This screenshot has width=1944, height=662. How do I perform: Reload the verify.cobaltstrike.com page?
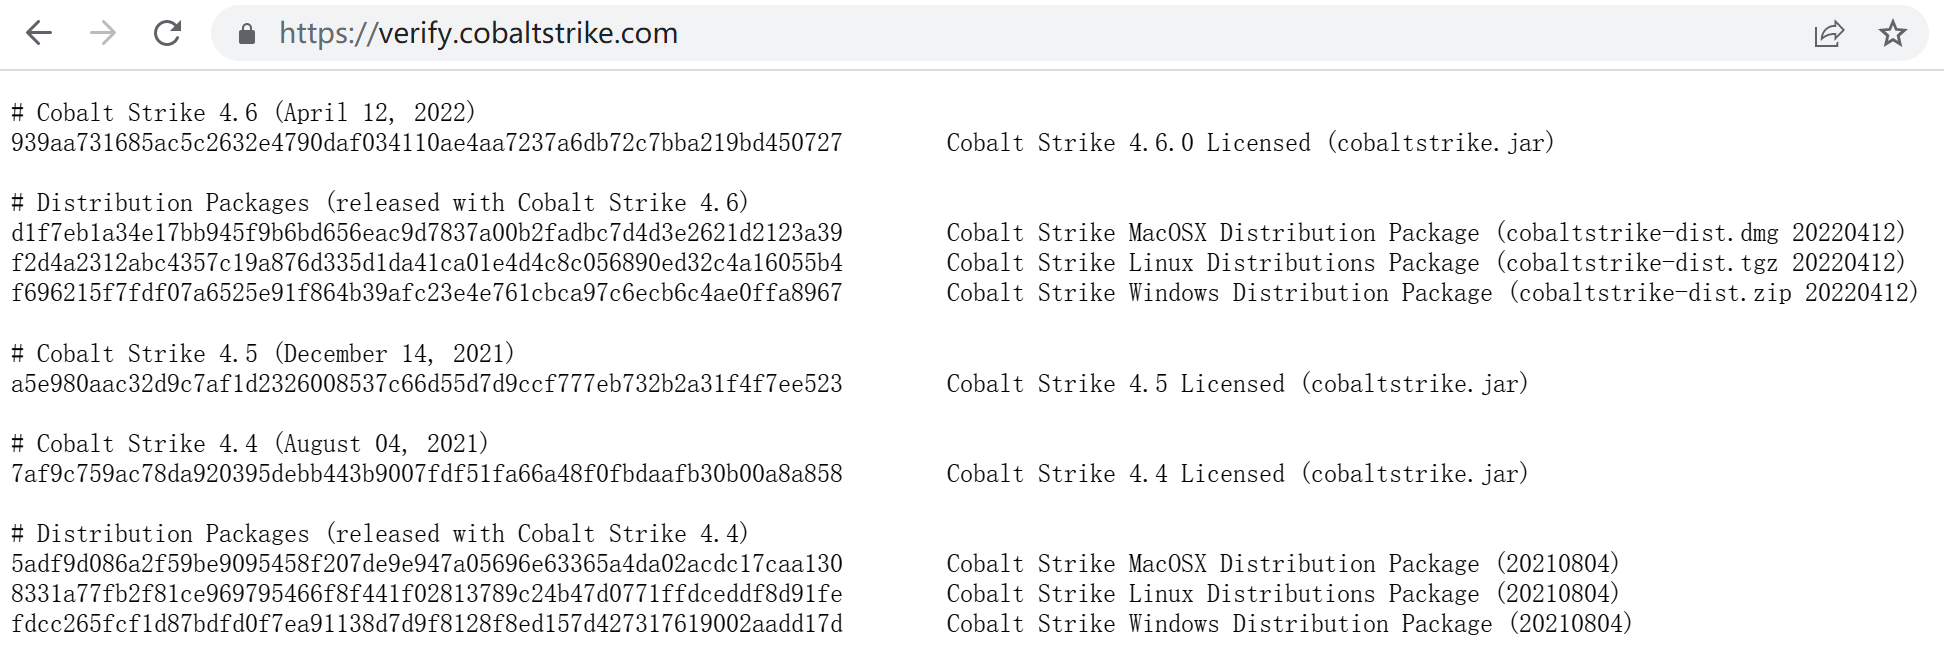tap(167, 33)
